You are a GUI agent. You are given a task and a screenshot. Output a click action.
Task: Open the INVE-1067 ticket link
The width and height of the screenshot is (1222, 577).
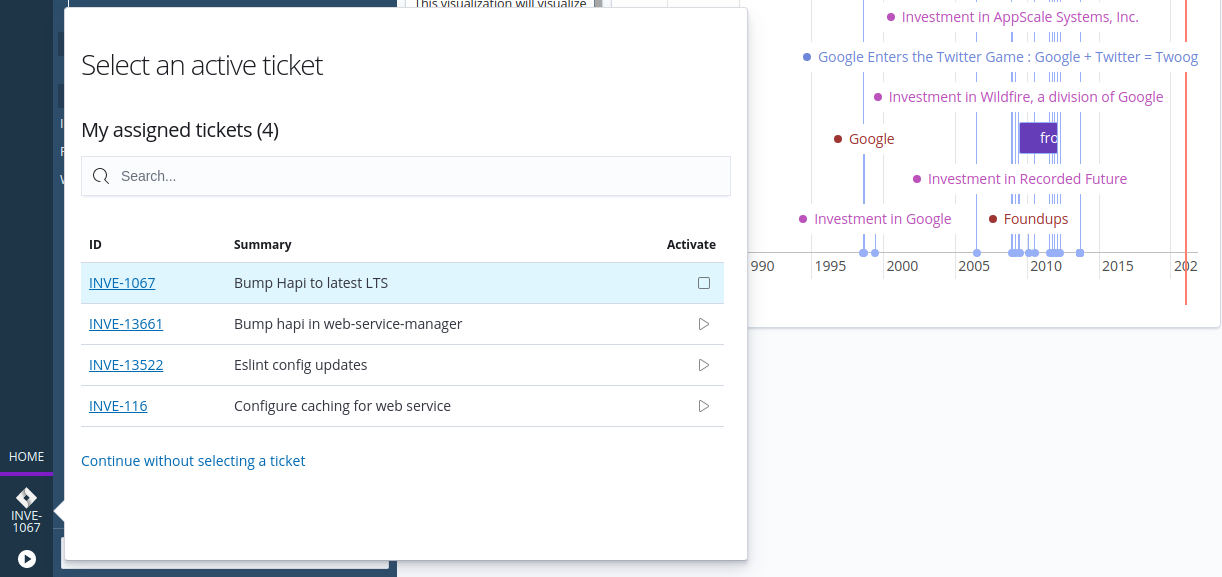click(x=122, y=283)
